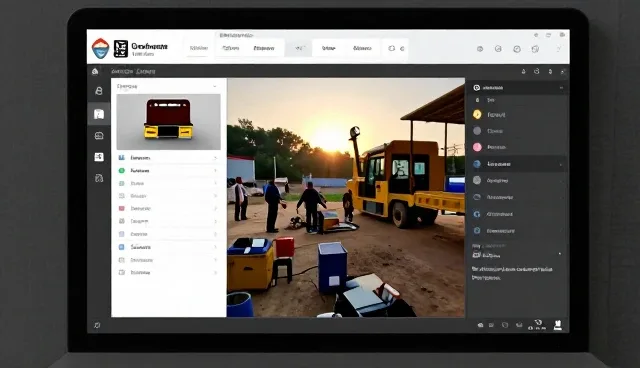Image resolution: width=640 pixels, height=368 pixels.
Task: Open the yellow truck thumbnail preview
Action: pyautogui.click(x=169, y=122)
